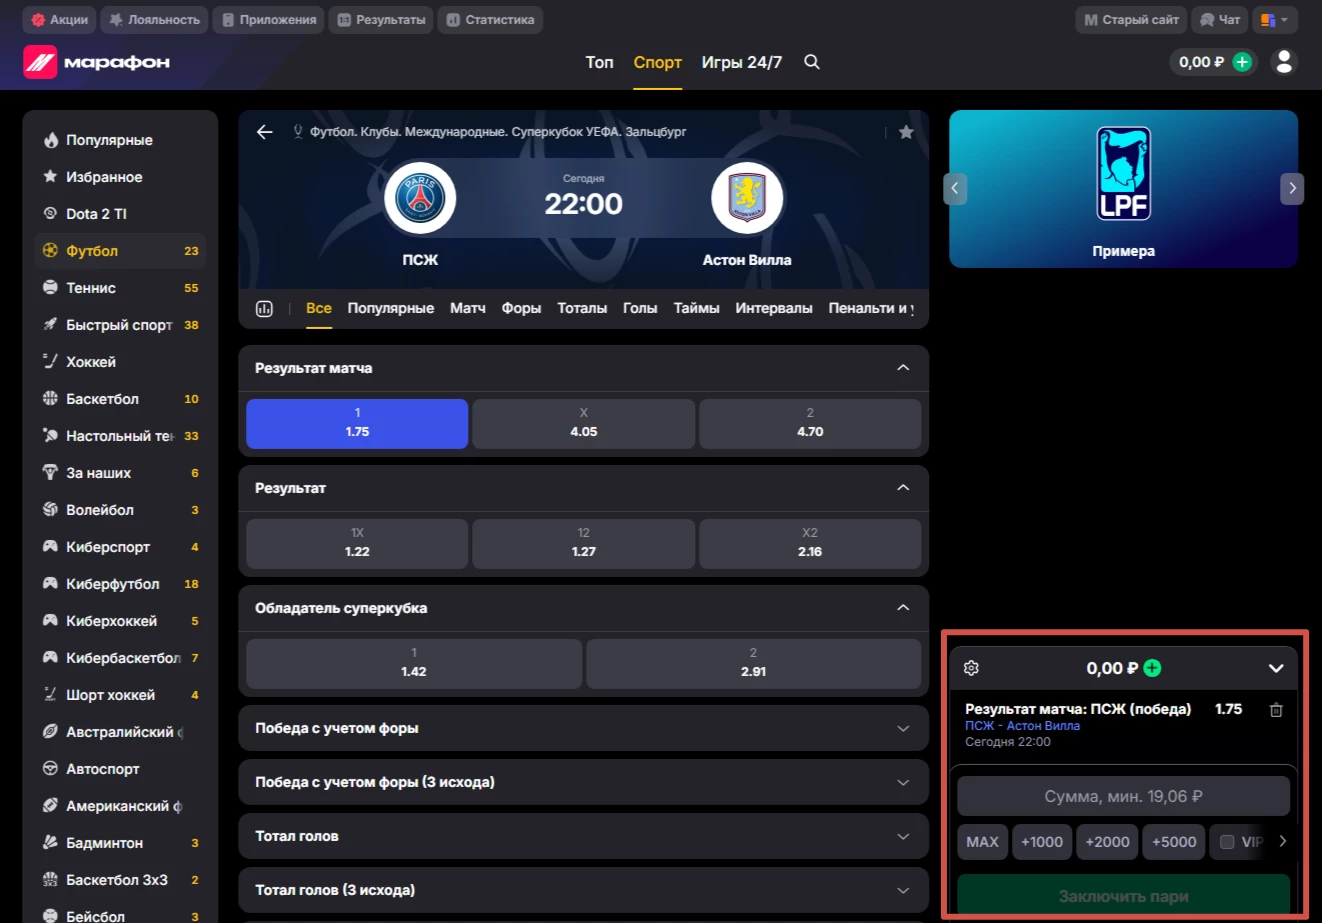Open the Лояльность button
1322x923 pixels.
click(155, 20)
